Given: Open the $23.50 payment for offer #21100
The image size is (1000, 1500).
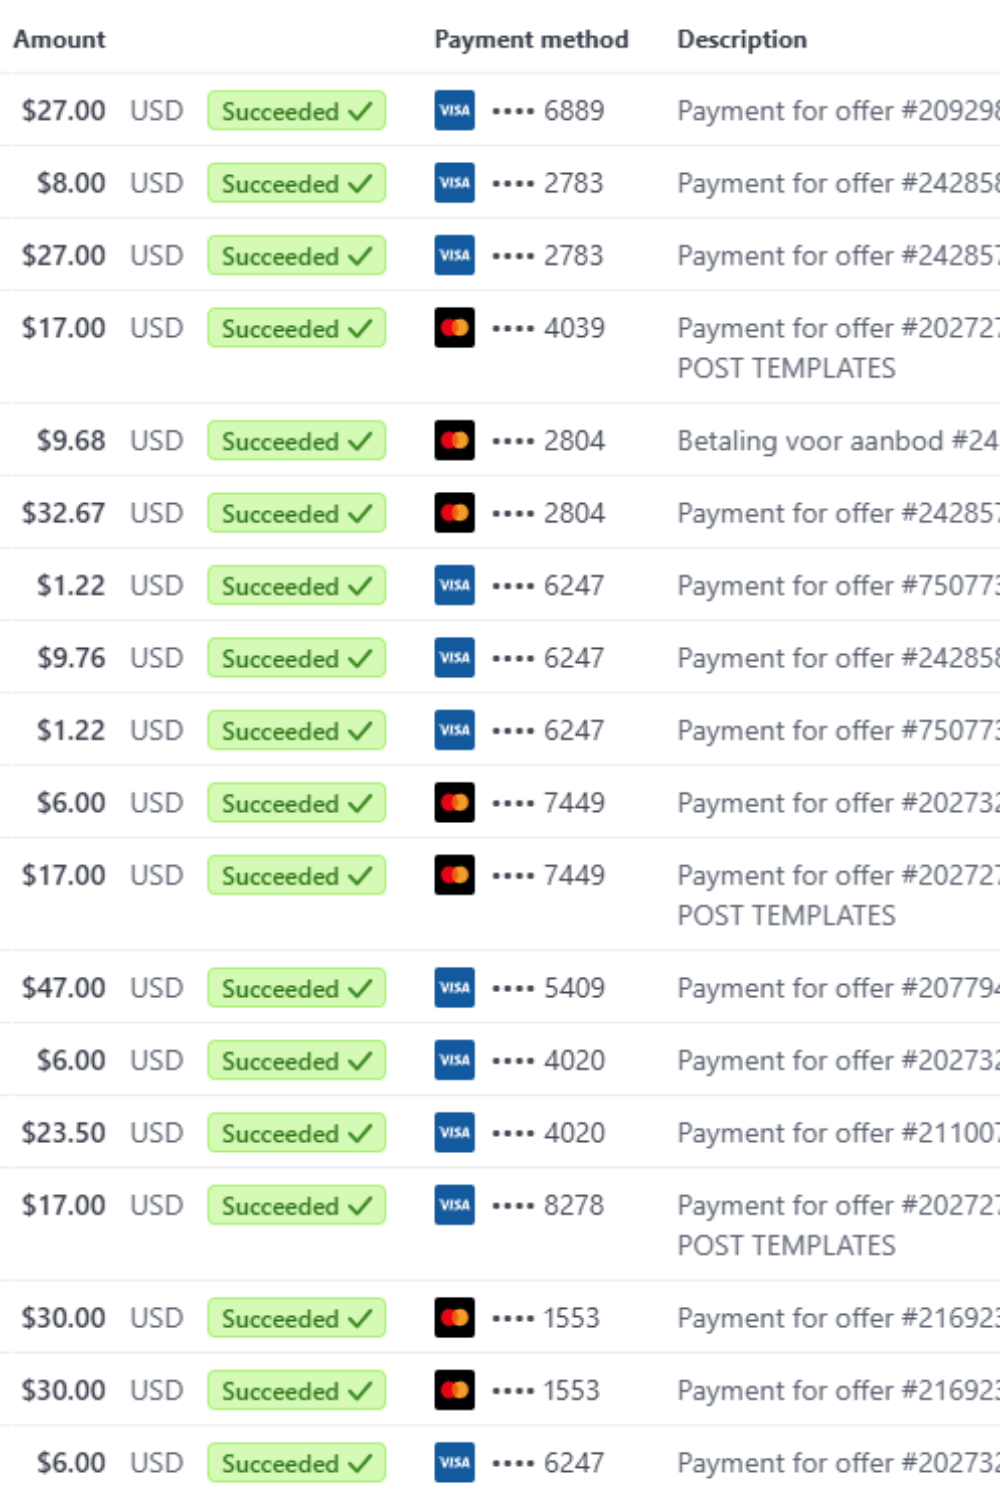Looking at the screenshot, I should 838,1133.
